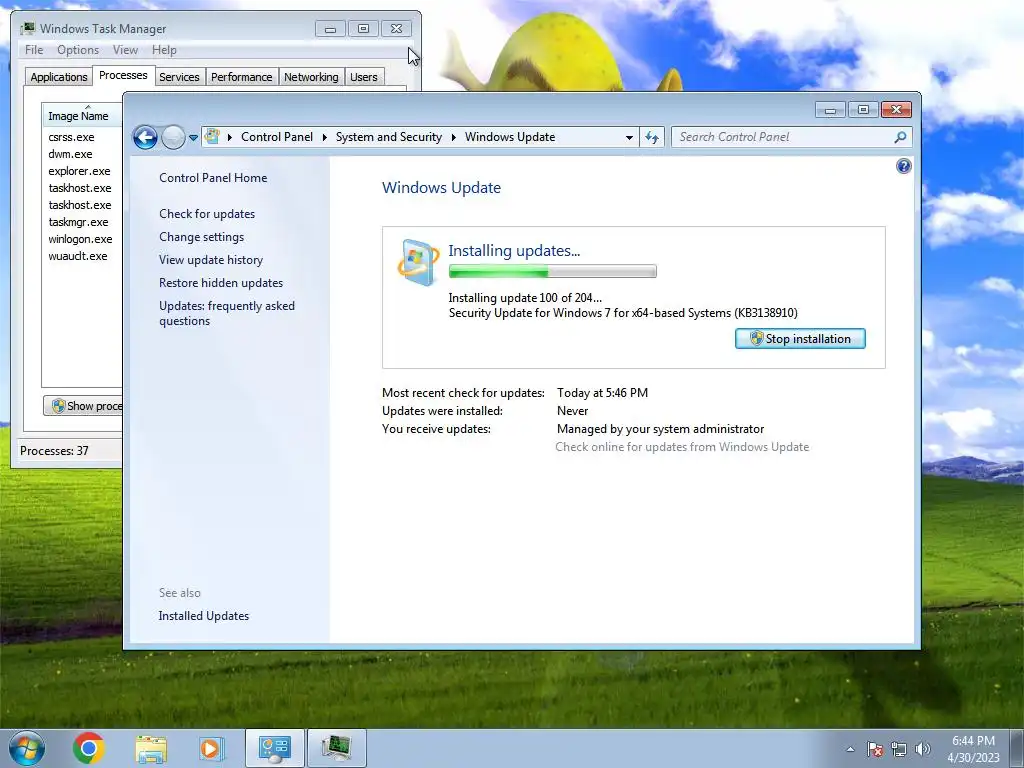Open Help menu in Task Manager
Screen dimensions: 1024x768
coord(164,50)
